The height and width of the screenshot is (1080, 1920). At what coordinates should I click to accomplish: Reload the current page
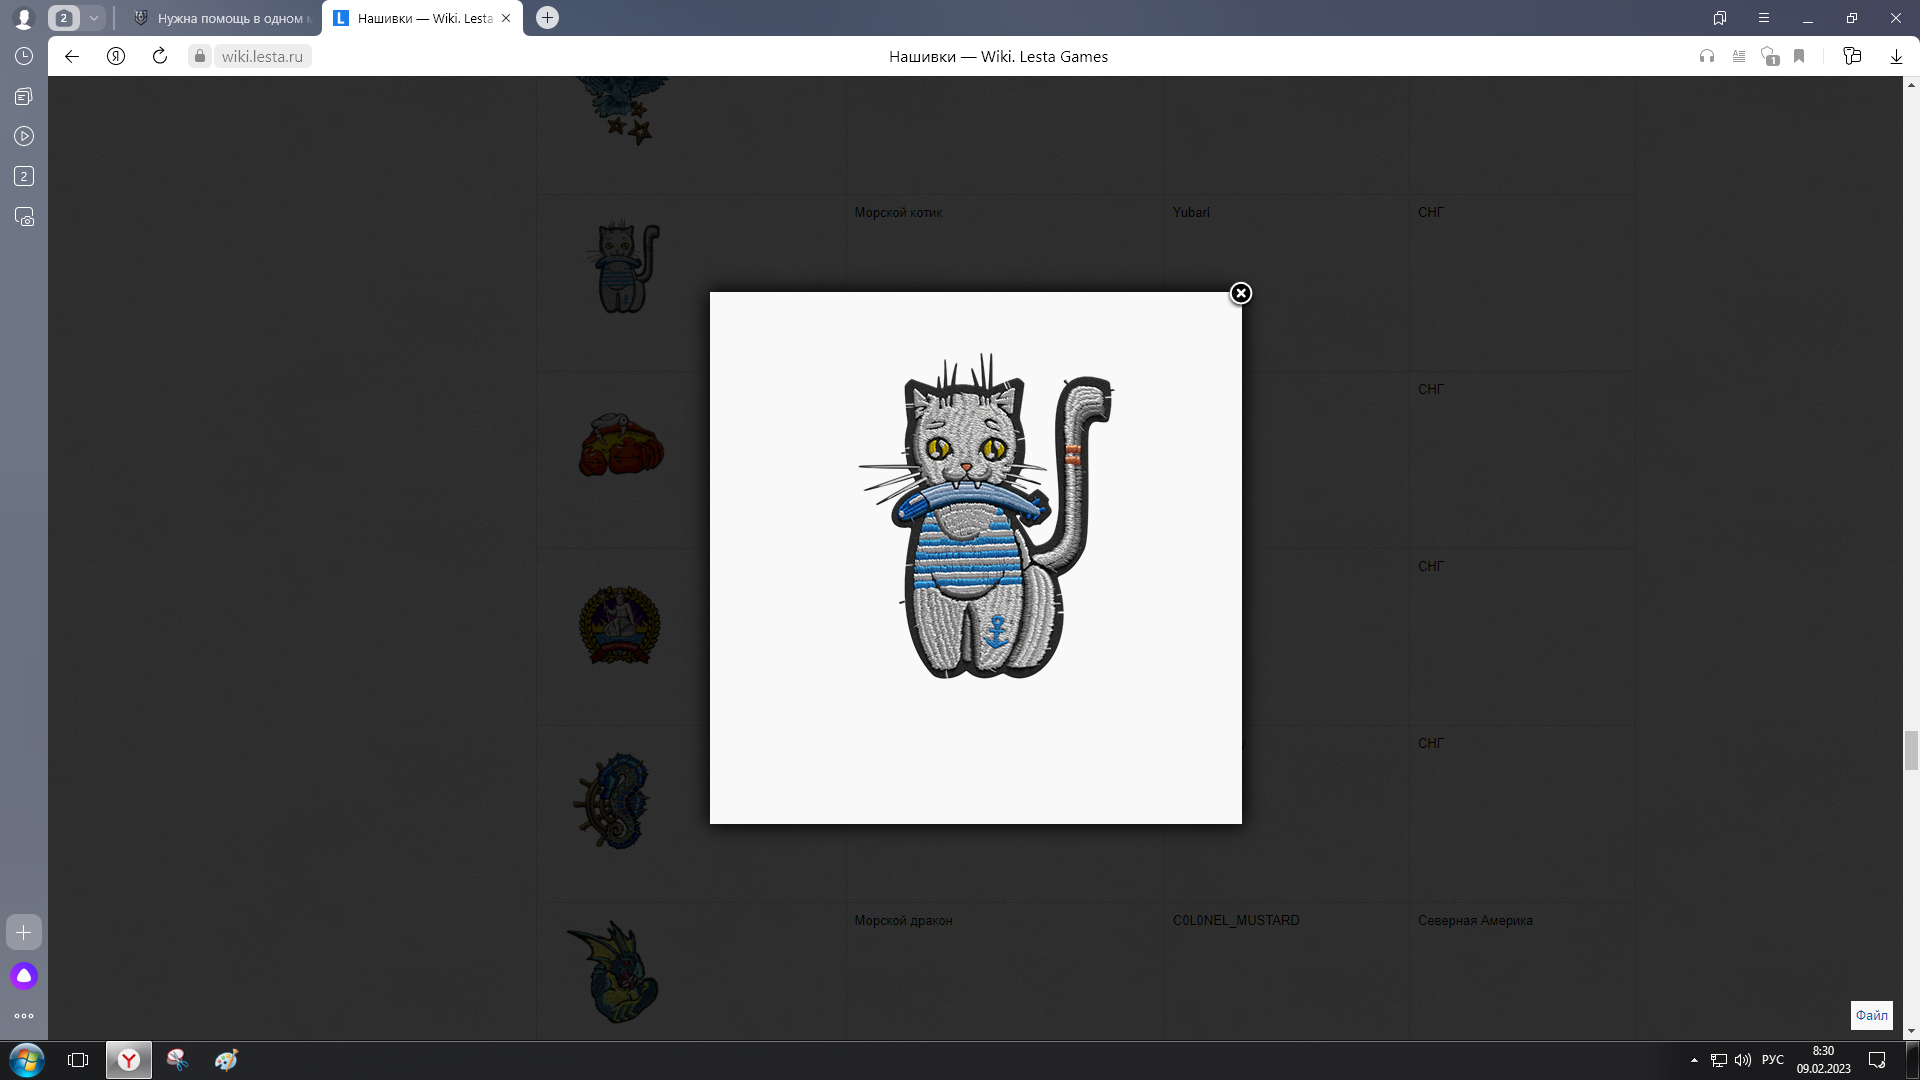tap(160, 56)
